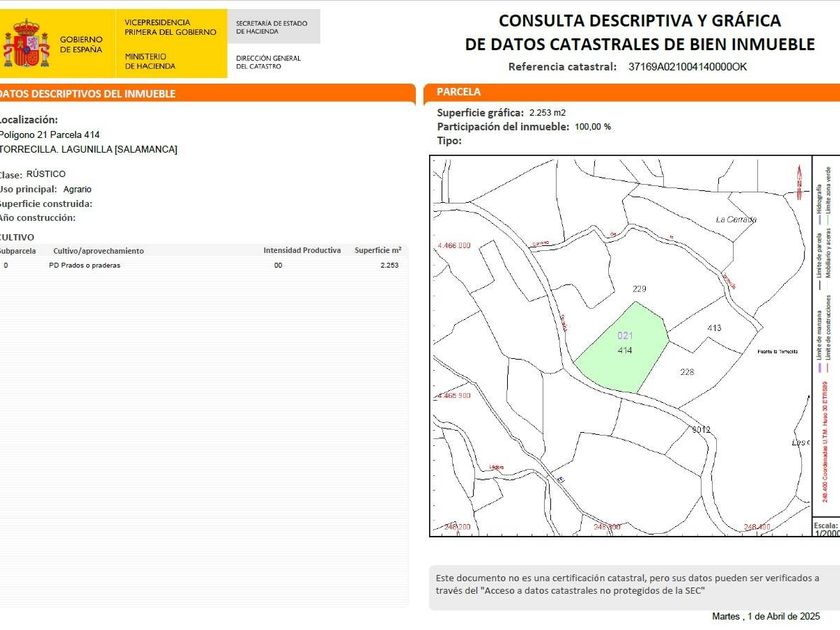Screen dimensions: 840x630
Task: Click the 'Intensidad Productiva' column header
Action: click(x=302, y=250)
